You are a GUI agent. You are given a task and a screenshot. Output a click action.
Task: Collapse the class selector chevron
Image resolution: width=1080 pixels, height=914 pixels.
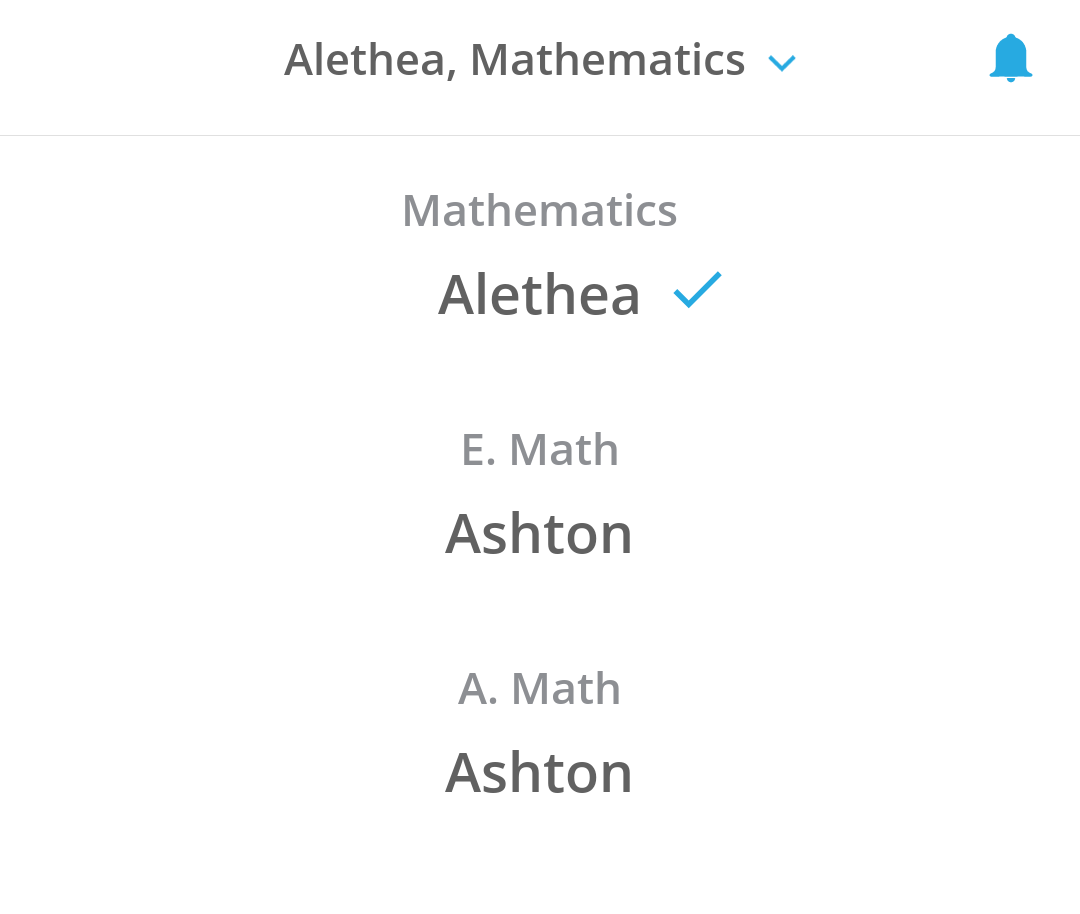[x=781, y=63]
